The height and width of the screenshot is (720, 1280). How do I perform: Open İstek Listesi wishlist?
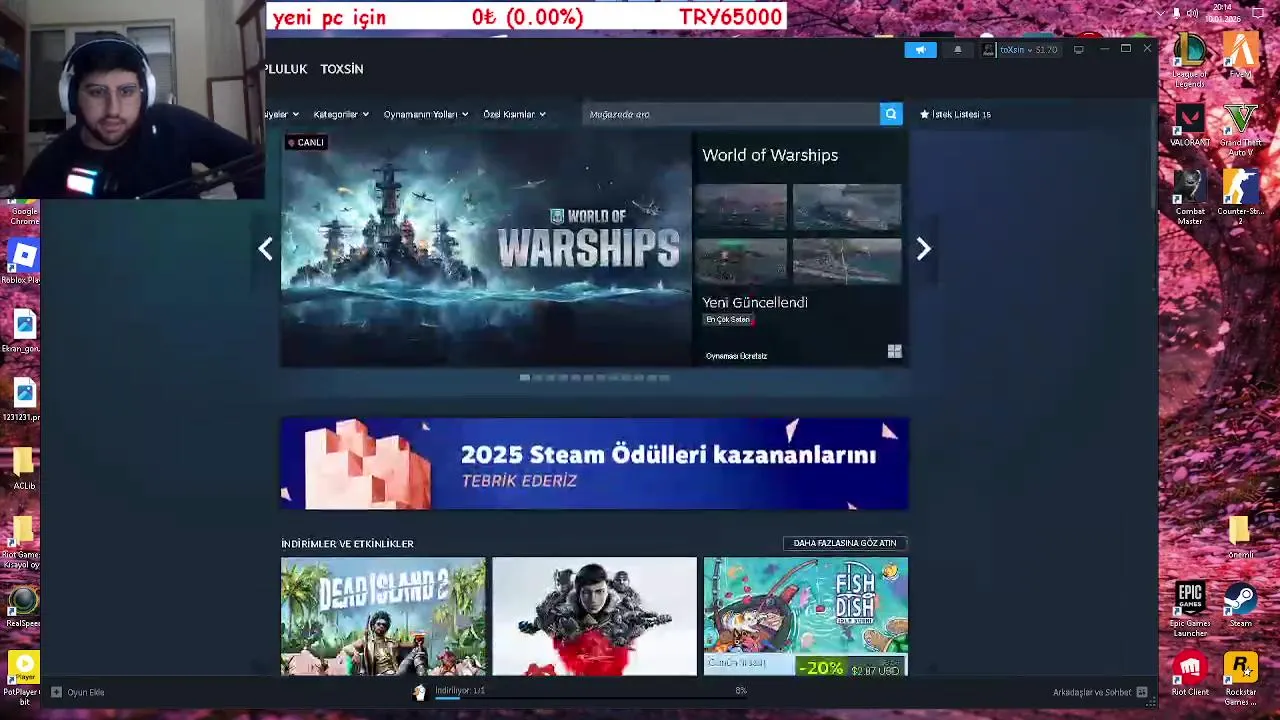coord(955,114)
